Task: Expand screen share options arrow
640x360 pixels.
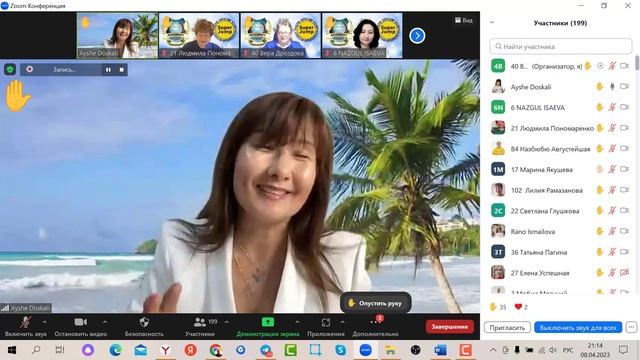Action: [297, 322]
